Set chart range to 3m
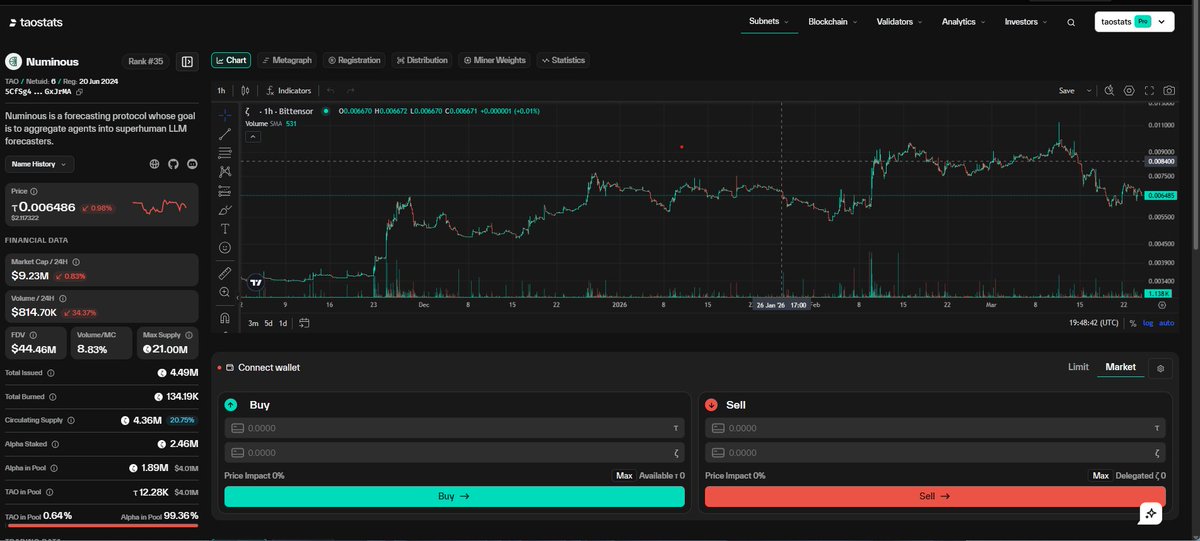This screenshot has height=541, width=1200. [x=254, y=323]
